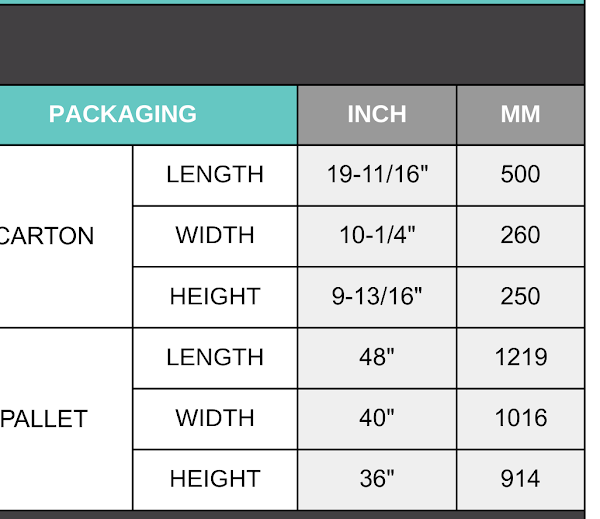Click the 9-13/16" inch value
This screenshot has height=519, width=600.
[x=377, y=297]
